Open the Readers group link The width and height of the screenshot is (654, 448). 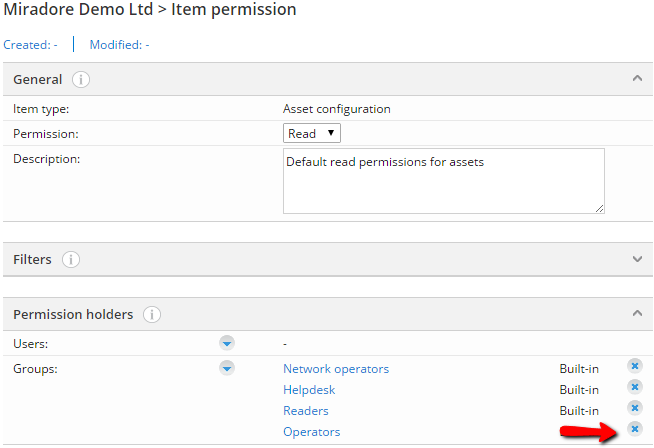[x=306, y=411]
